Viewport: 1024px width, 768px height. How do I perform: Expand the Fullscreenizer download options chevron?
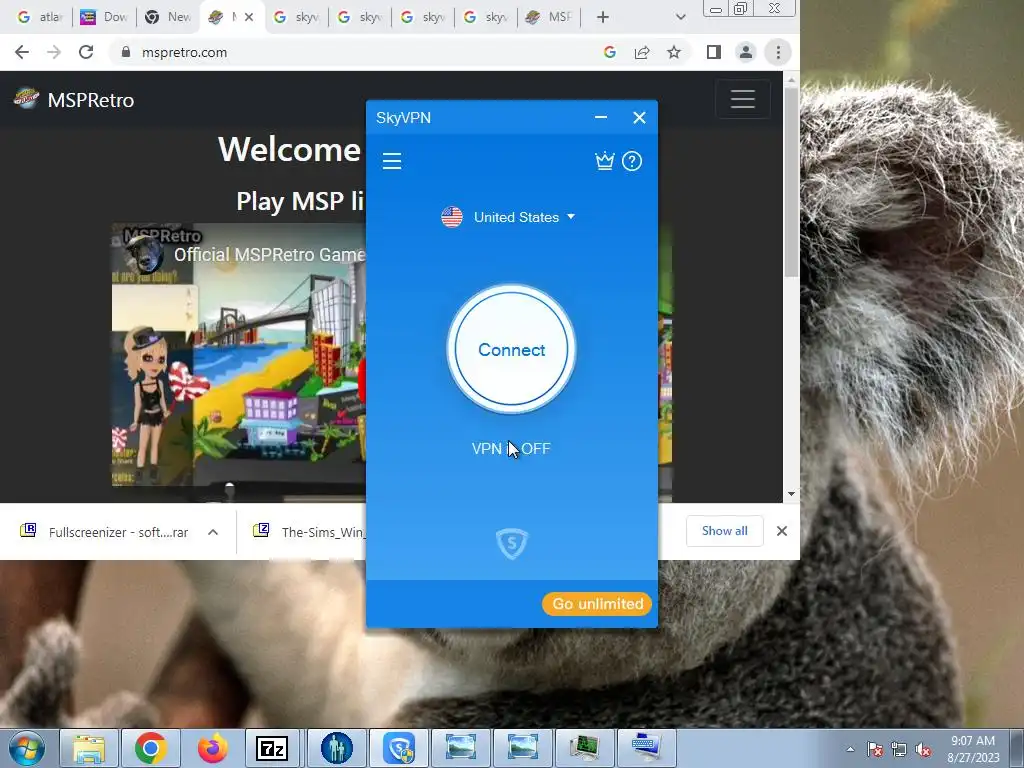coord(213,532)
